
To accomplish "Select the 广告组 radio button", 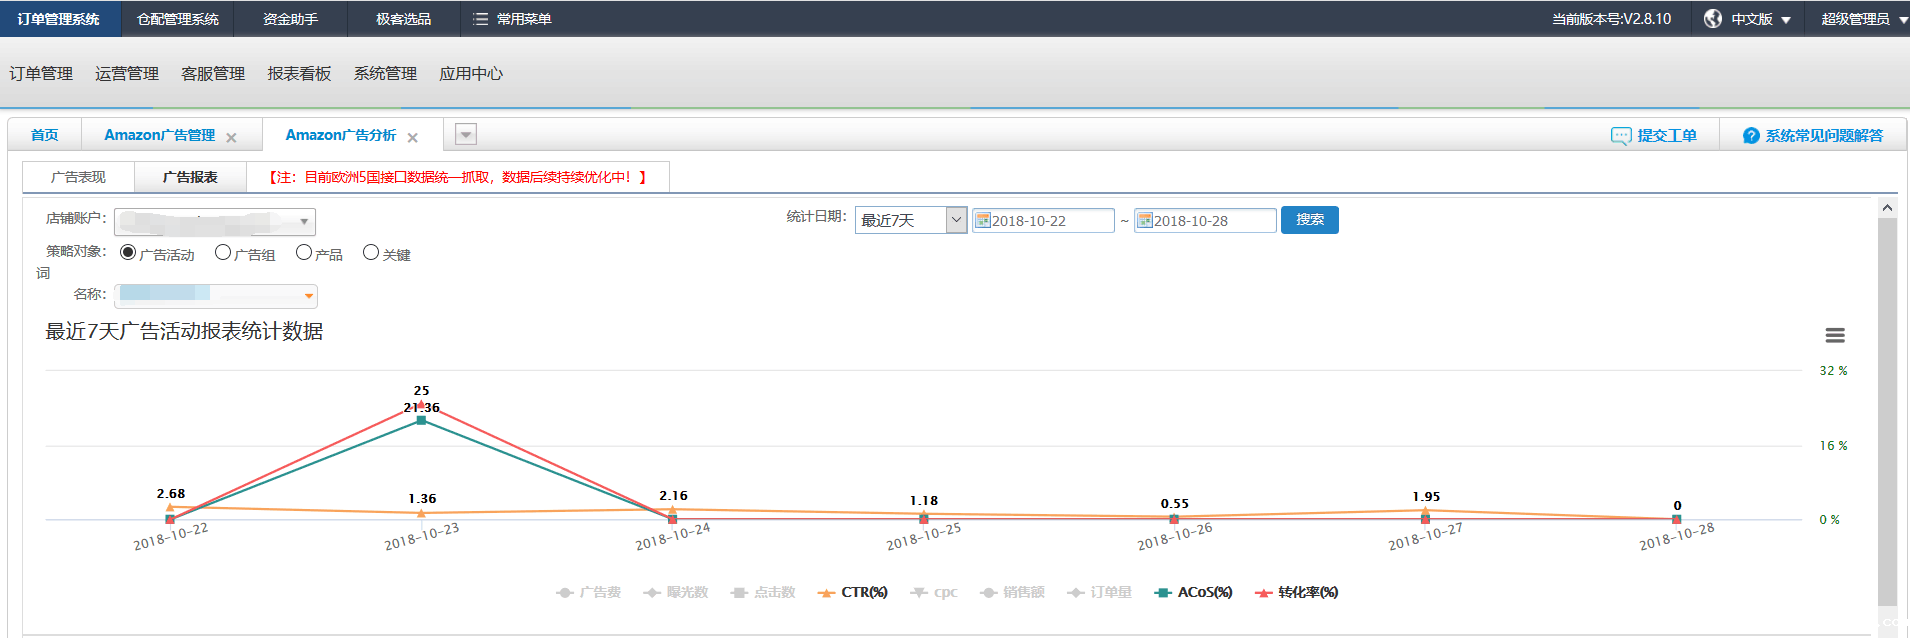I will pos(223,253).
